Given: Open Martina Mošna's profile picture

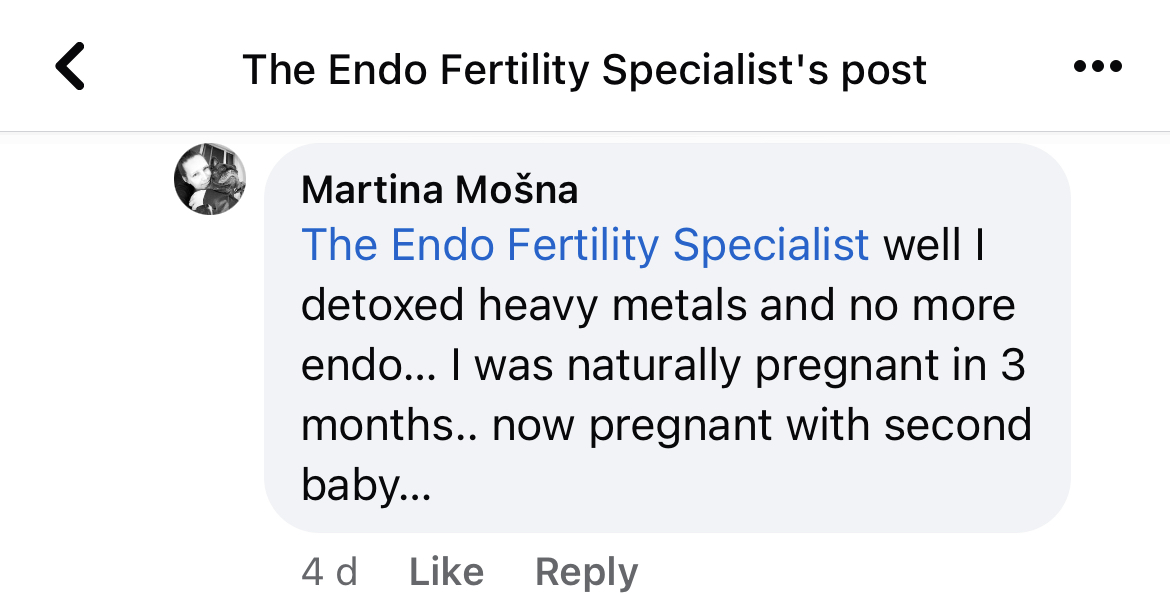Looking at the screenshot, I should (210, 179).
